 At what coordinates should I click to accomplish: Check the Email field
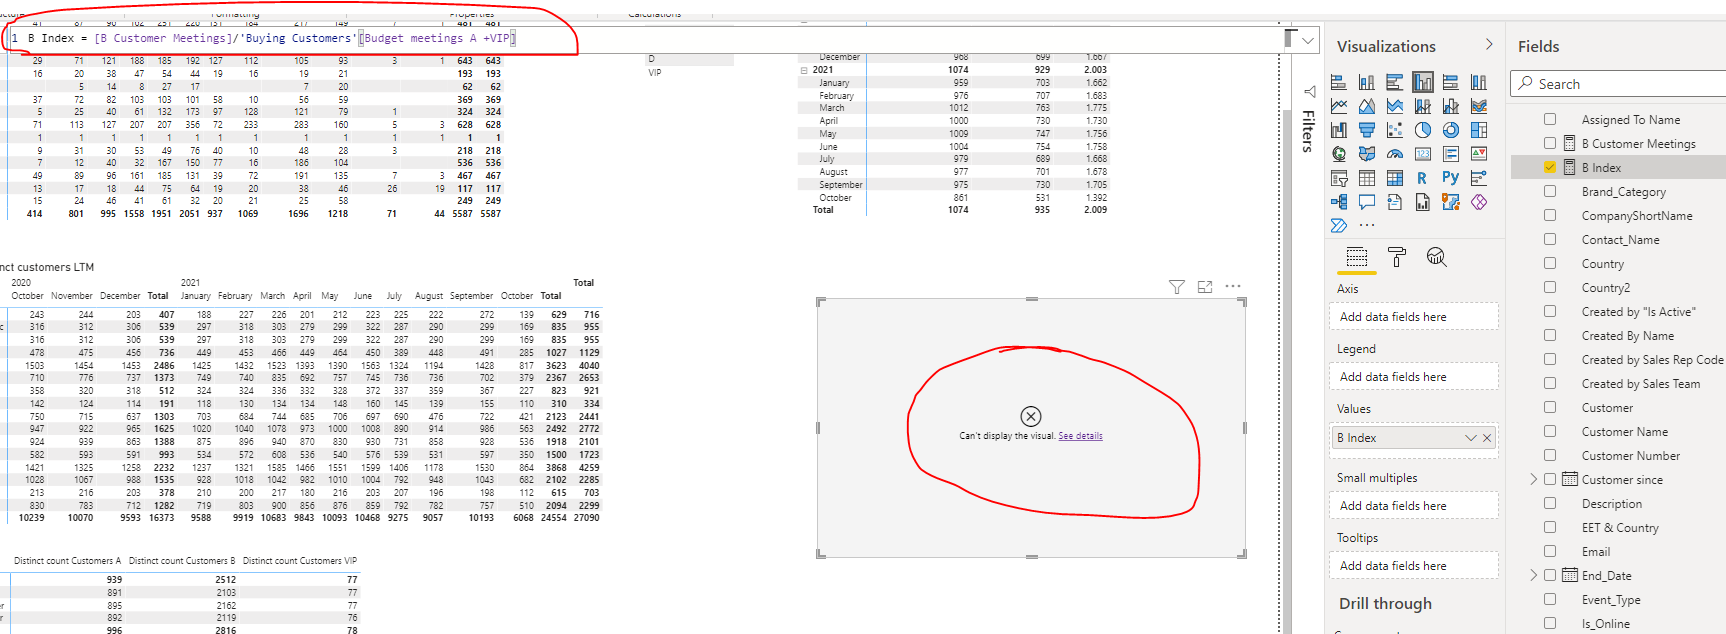pos(1550,551)
